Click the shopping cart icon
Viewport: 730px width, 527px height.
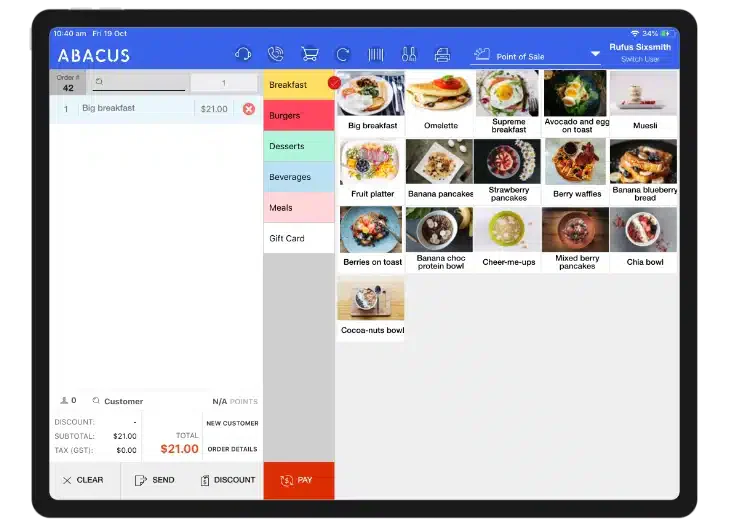tap(310, 54)
